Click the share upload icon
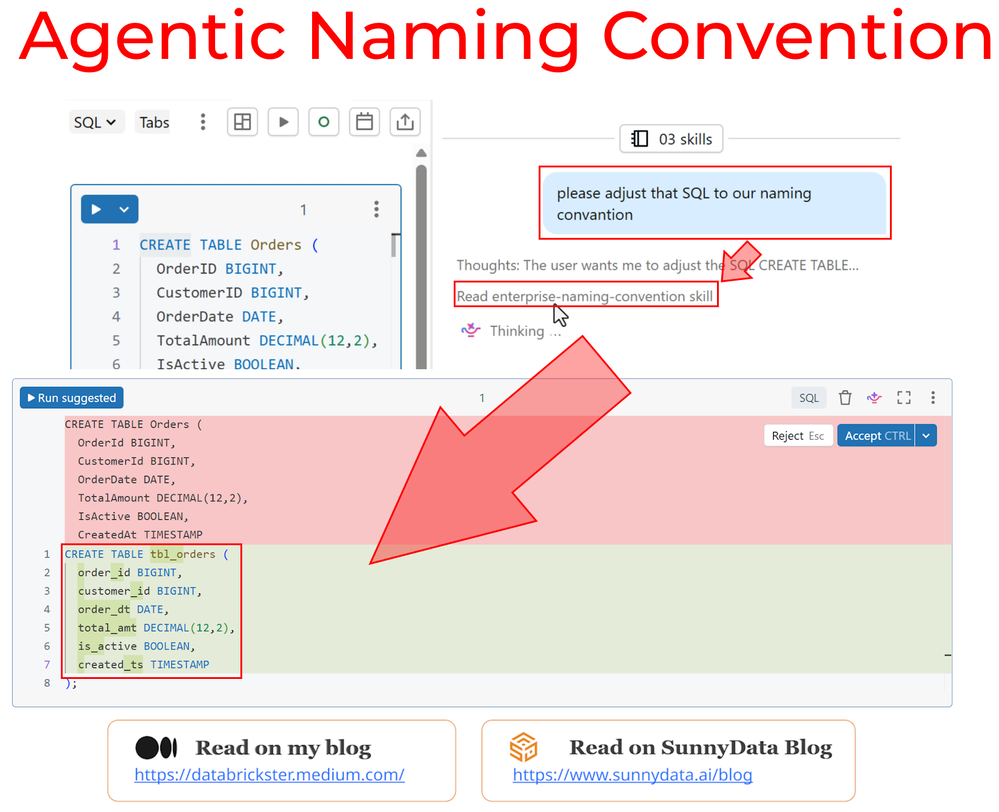 pos(405,122)
